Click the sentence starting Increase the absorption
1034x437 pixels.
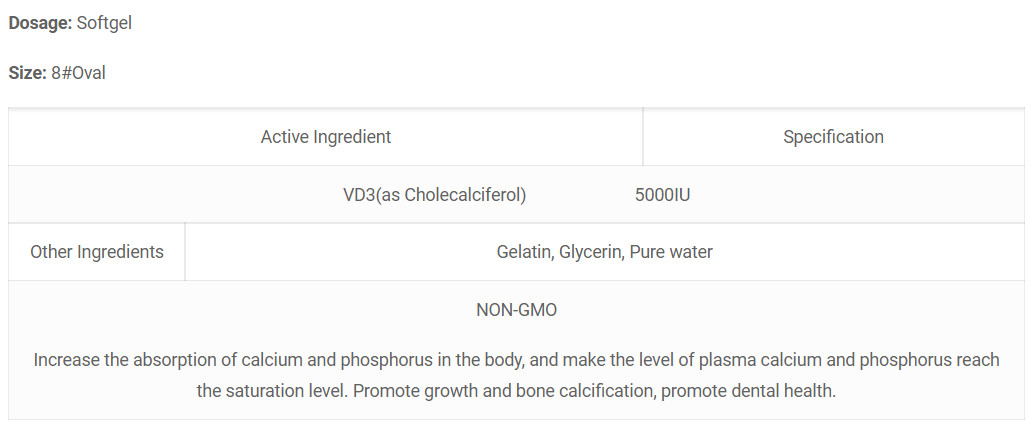(516, 375)
